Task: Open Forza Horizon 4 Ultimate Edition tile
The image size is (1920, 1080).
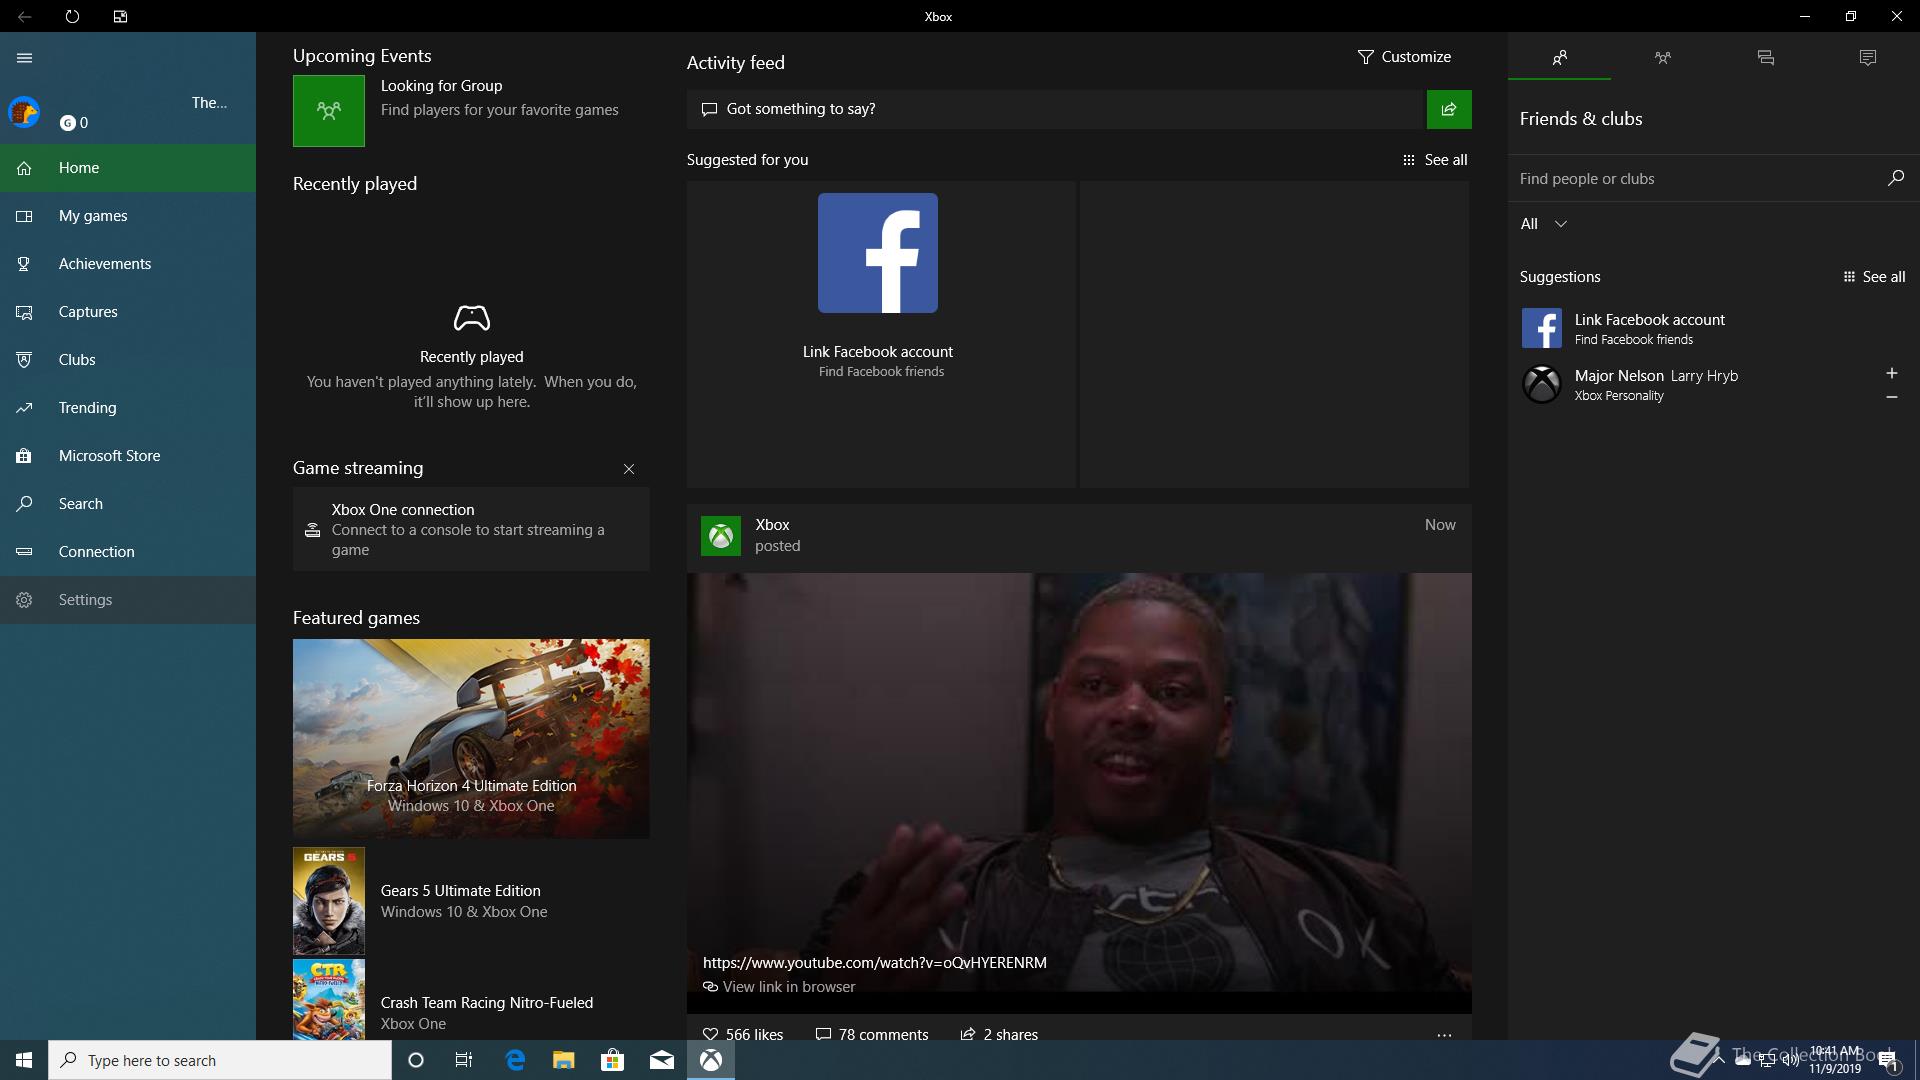Action: click(471, 738)
